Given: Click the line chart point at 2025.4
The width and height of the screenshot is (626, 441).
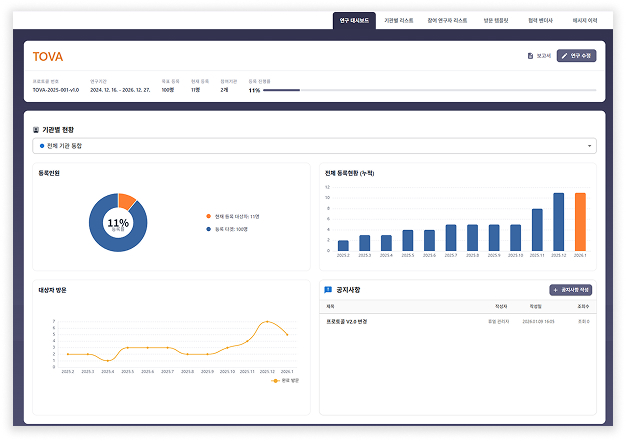Looking at the screenshot, I should [108, 361].
